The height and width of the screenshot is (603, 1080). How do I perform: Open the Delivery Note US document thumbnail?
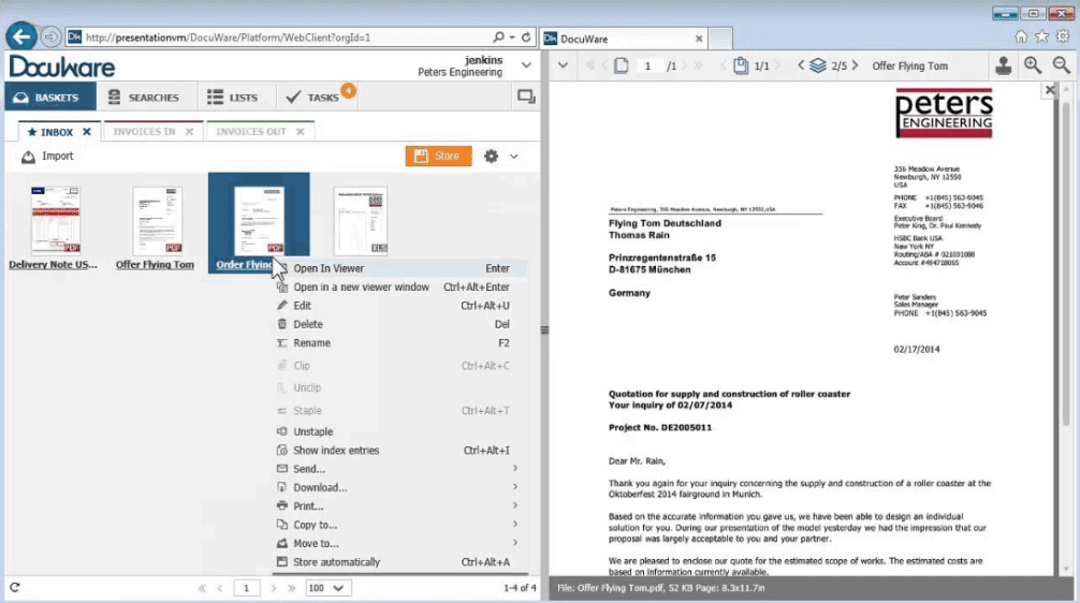pyautogui.click(x=53, y=219)
